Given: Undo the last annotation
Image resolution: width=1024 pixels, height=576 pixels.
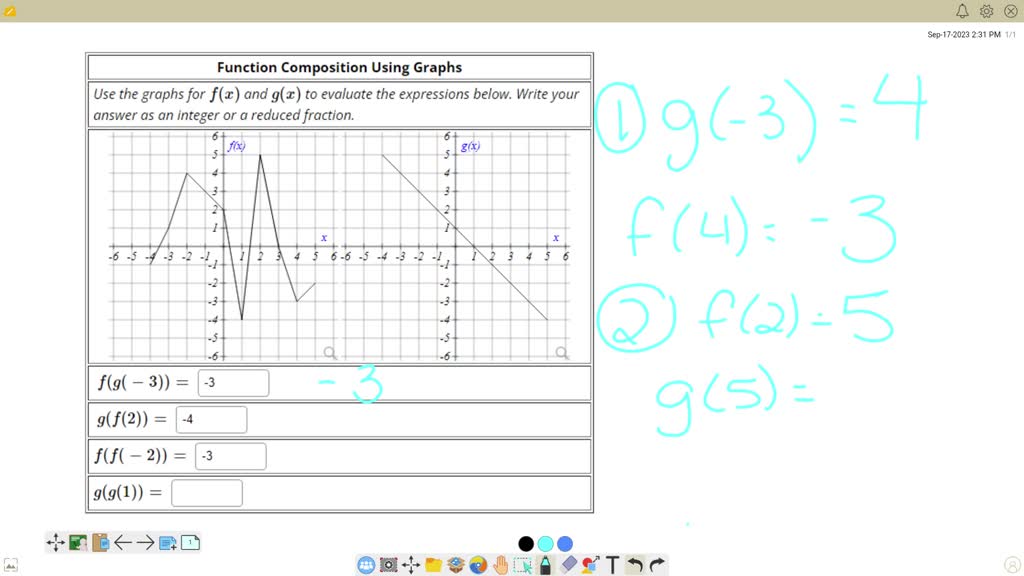Looking at the screenshot, I should tap(637, 565).
